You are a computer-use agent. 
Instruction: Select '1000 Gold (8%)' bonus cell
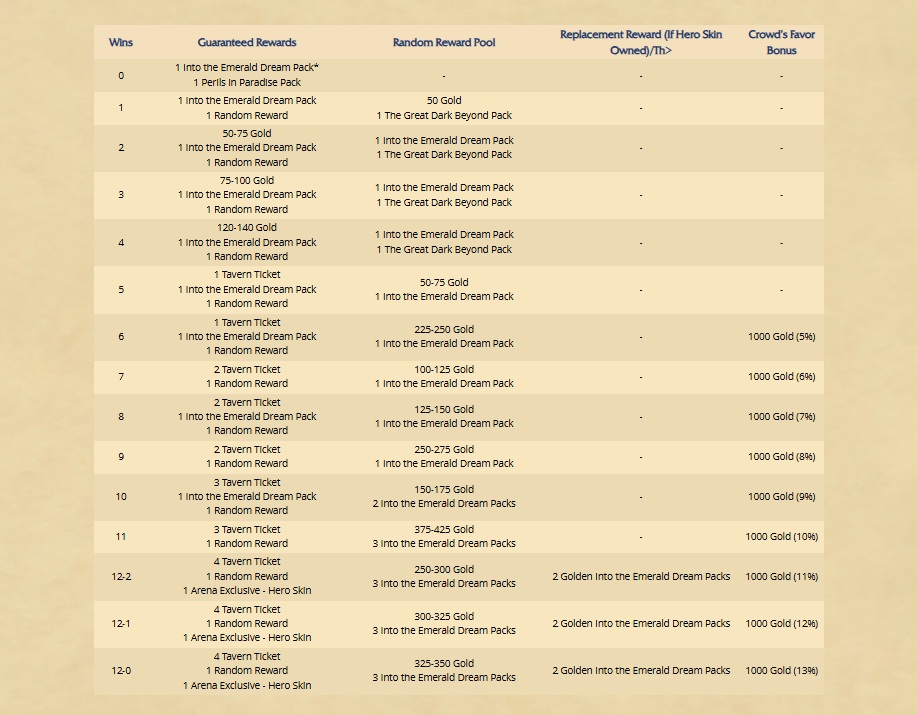781,456
